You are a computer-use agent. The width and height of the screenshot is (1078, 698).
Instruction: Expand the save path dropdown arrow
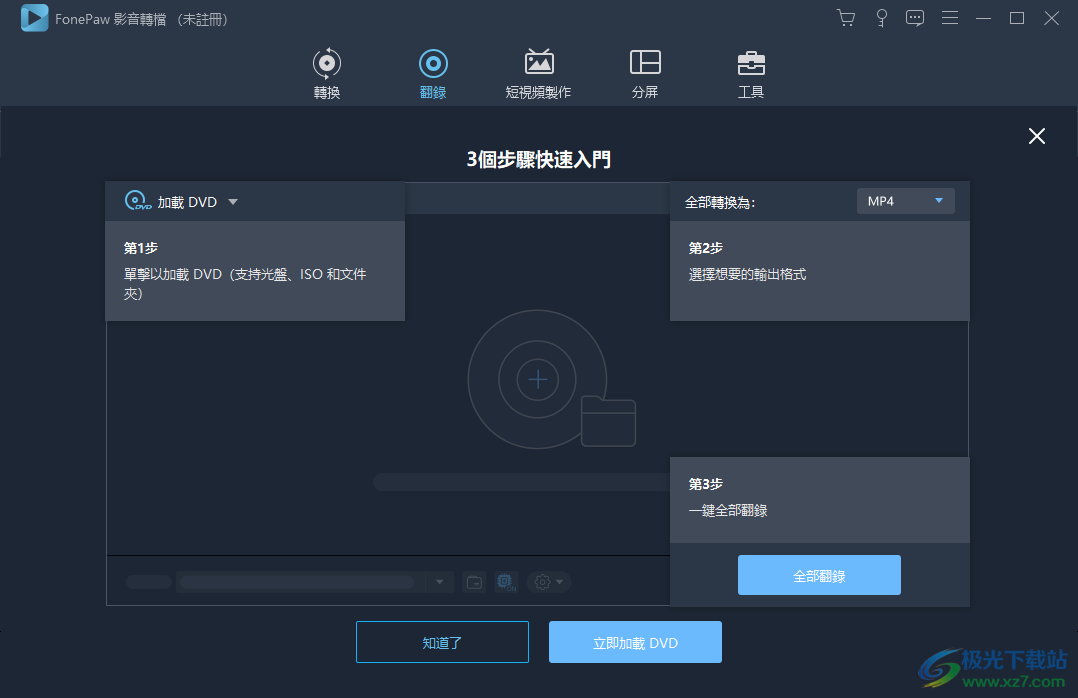point(439,582)
